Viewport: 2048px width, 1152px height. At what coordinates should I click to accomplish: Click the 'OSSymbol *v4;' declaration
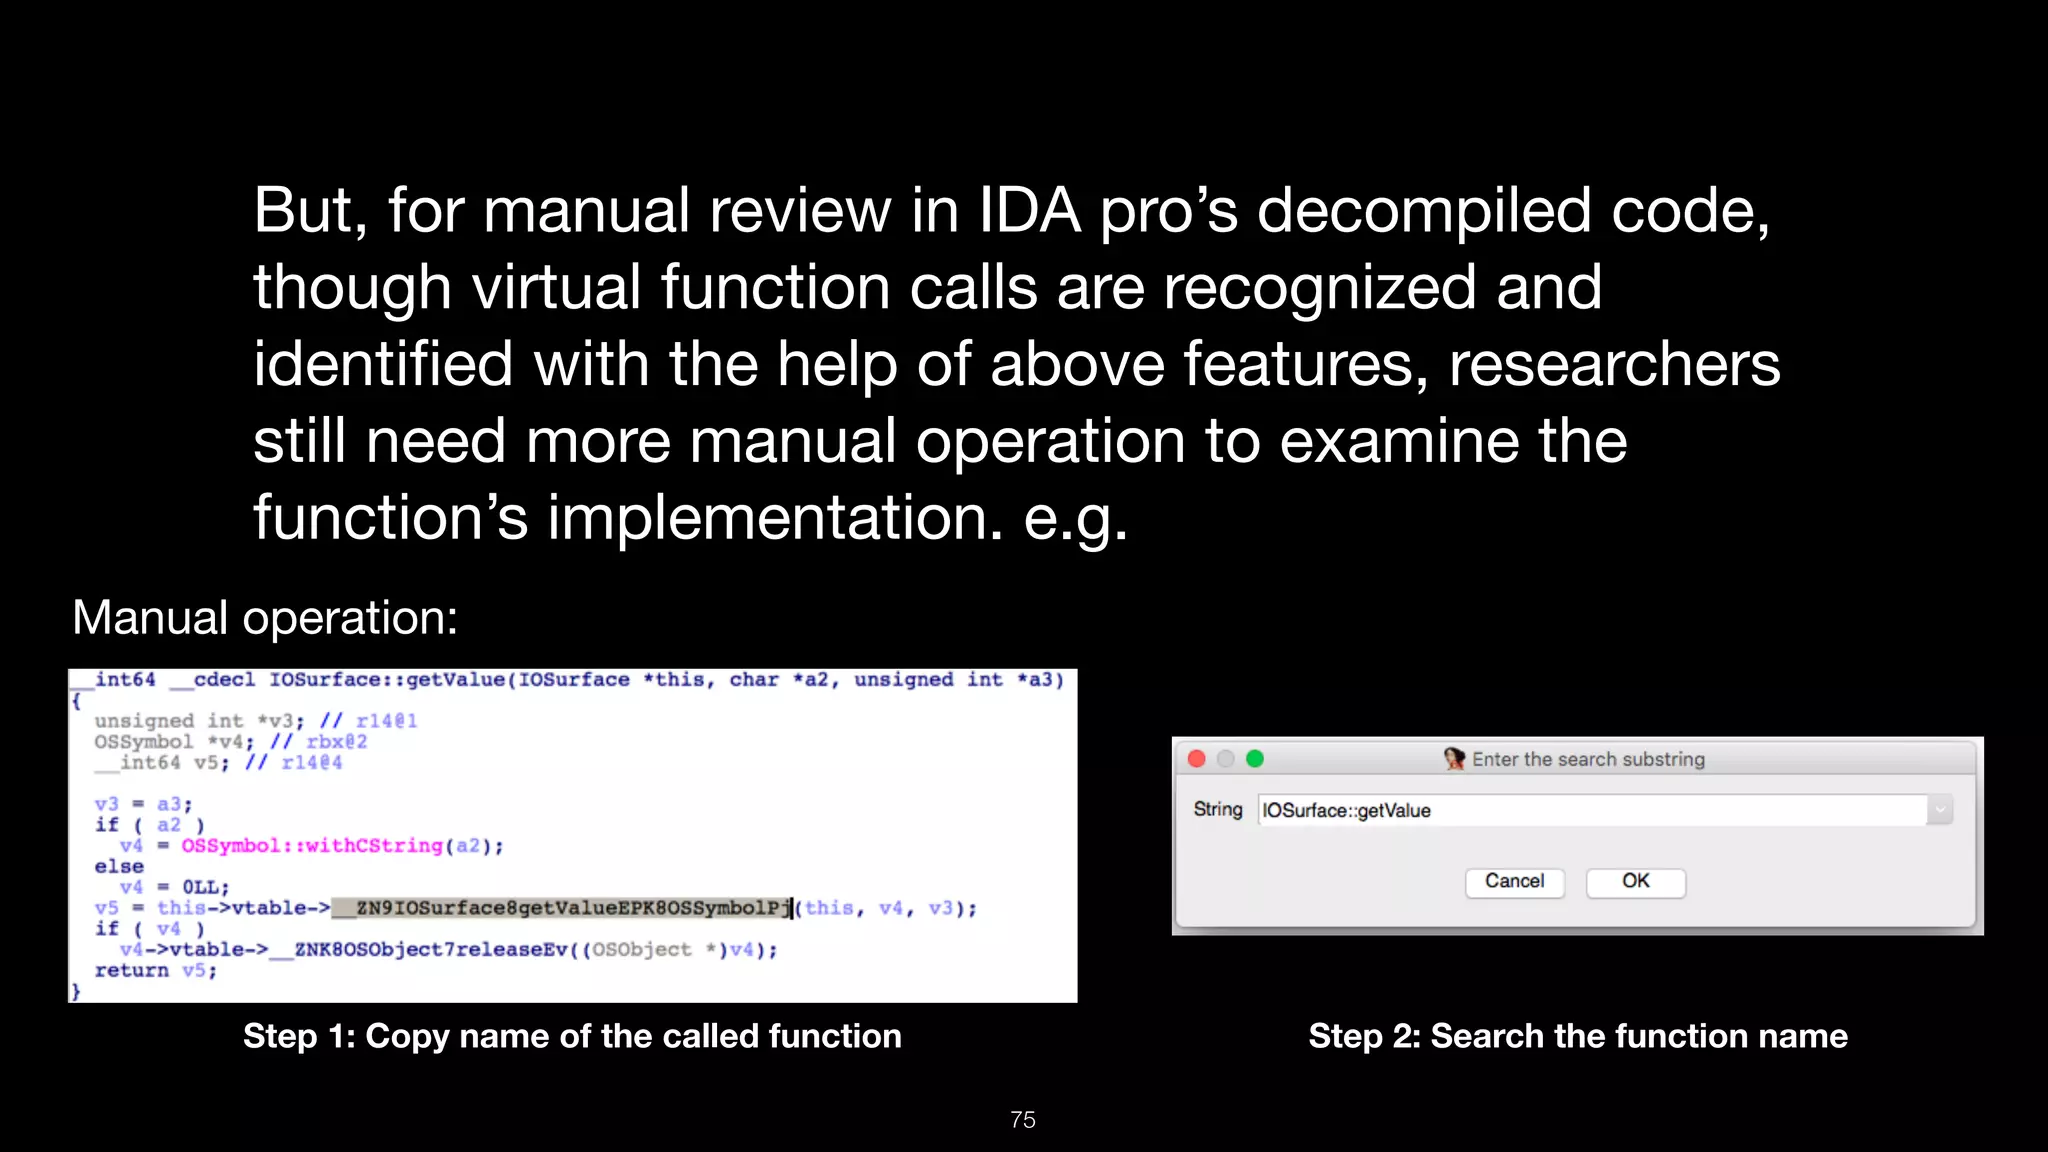(174, 742)
